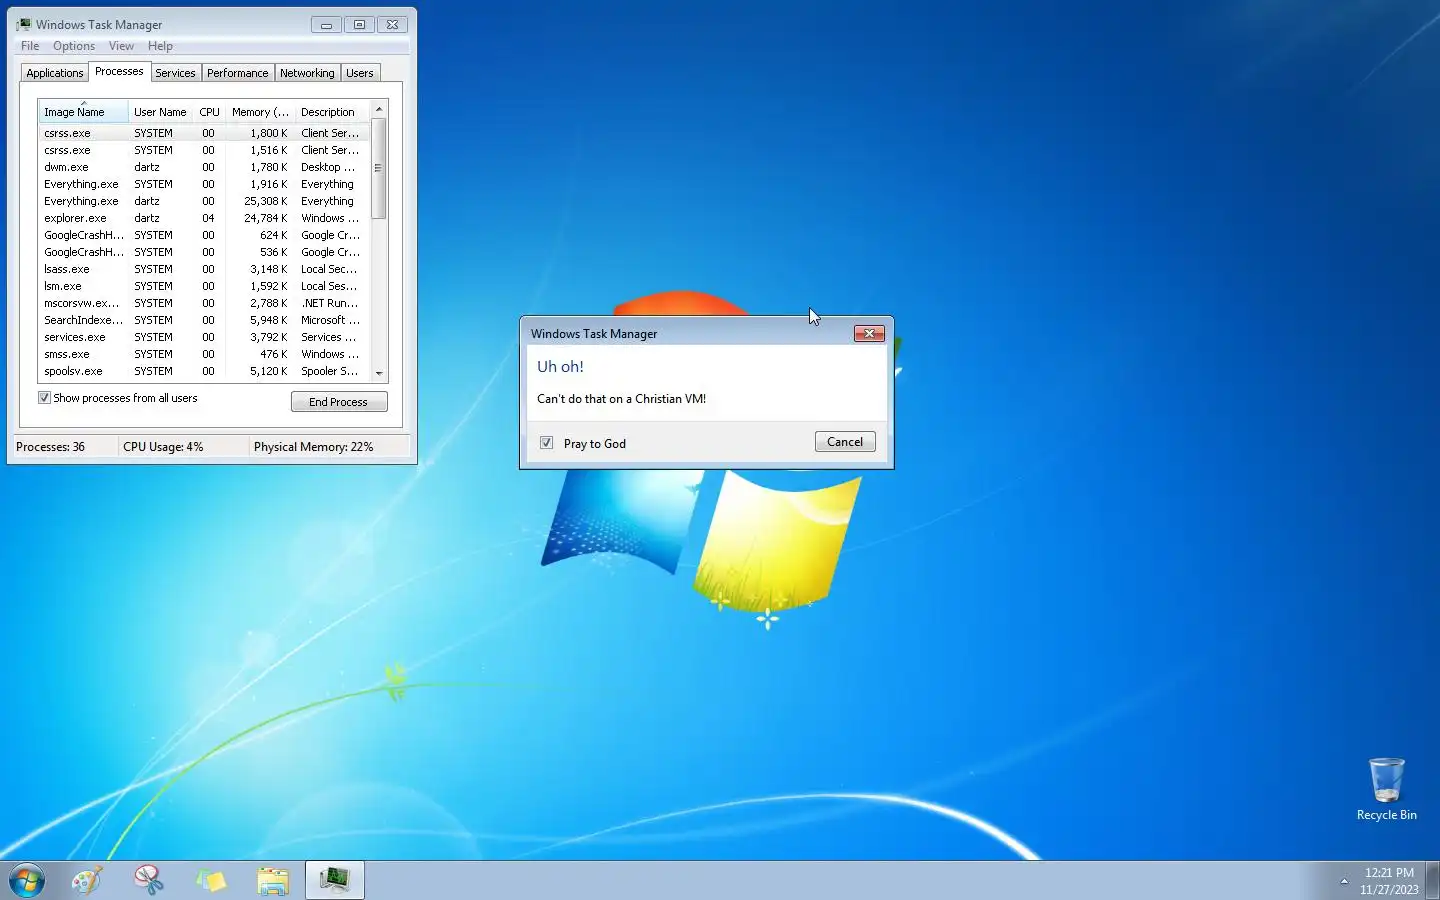Select the lsm.exe process
The width and height of the screenshot is (1440, 900).
[x=204, y=286]
